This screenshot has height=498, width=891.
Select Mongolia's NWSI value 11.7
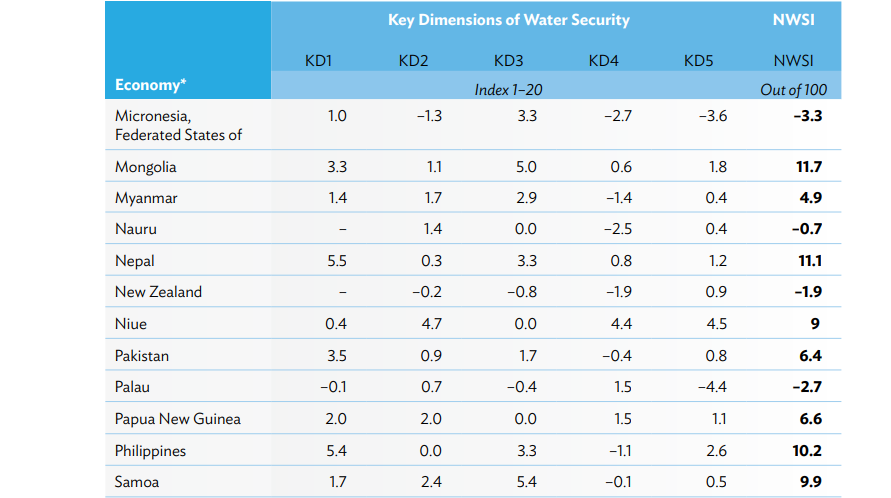coord(808,167)
